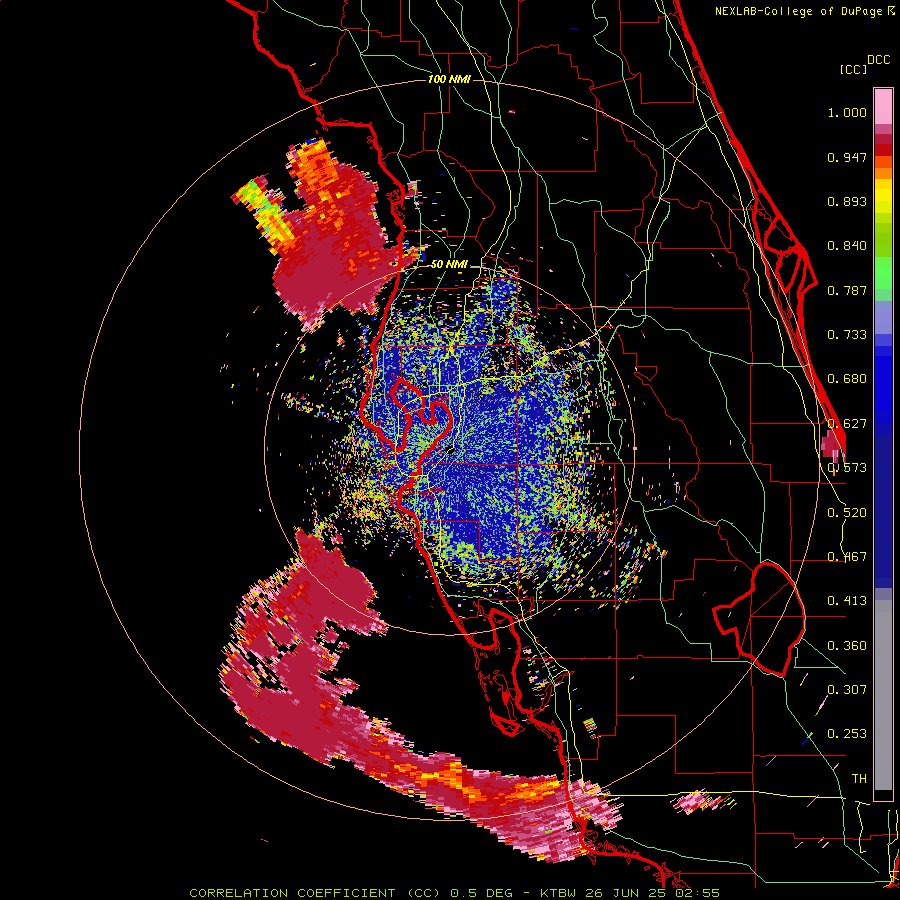Click the Lake Okeechobee outline on the map

pyautogui.click(x=759, y=619)
